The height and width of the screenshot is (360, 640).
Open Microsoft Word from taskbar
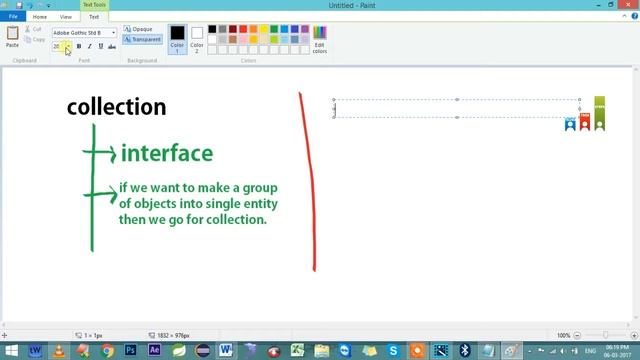tap(226, 351)
